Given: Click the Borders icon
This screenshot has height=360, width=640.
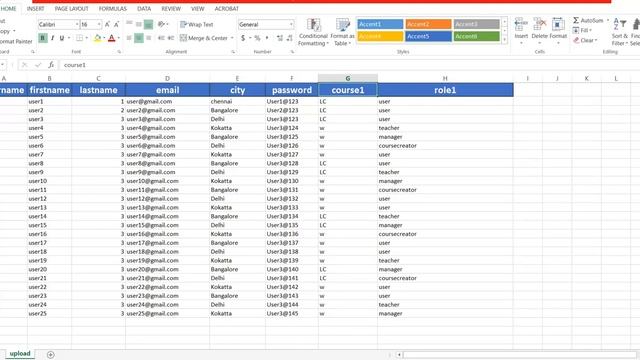Looking at the screenshot, I should tap(80, 38).
